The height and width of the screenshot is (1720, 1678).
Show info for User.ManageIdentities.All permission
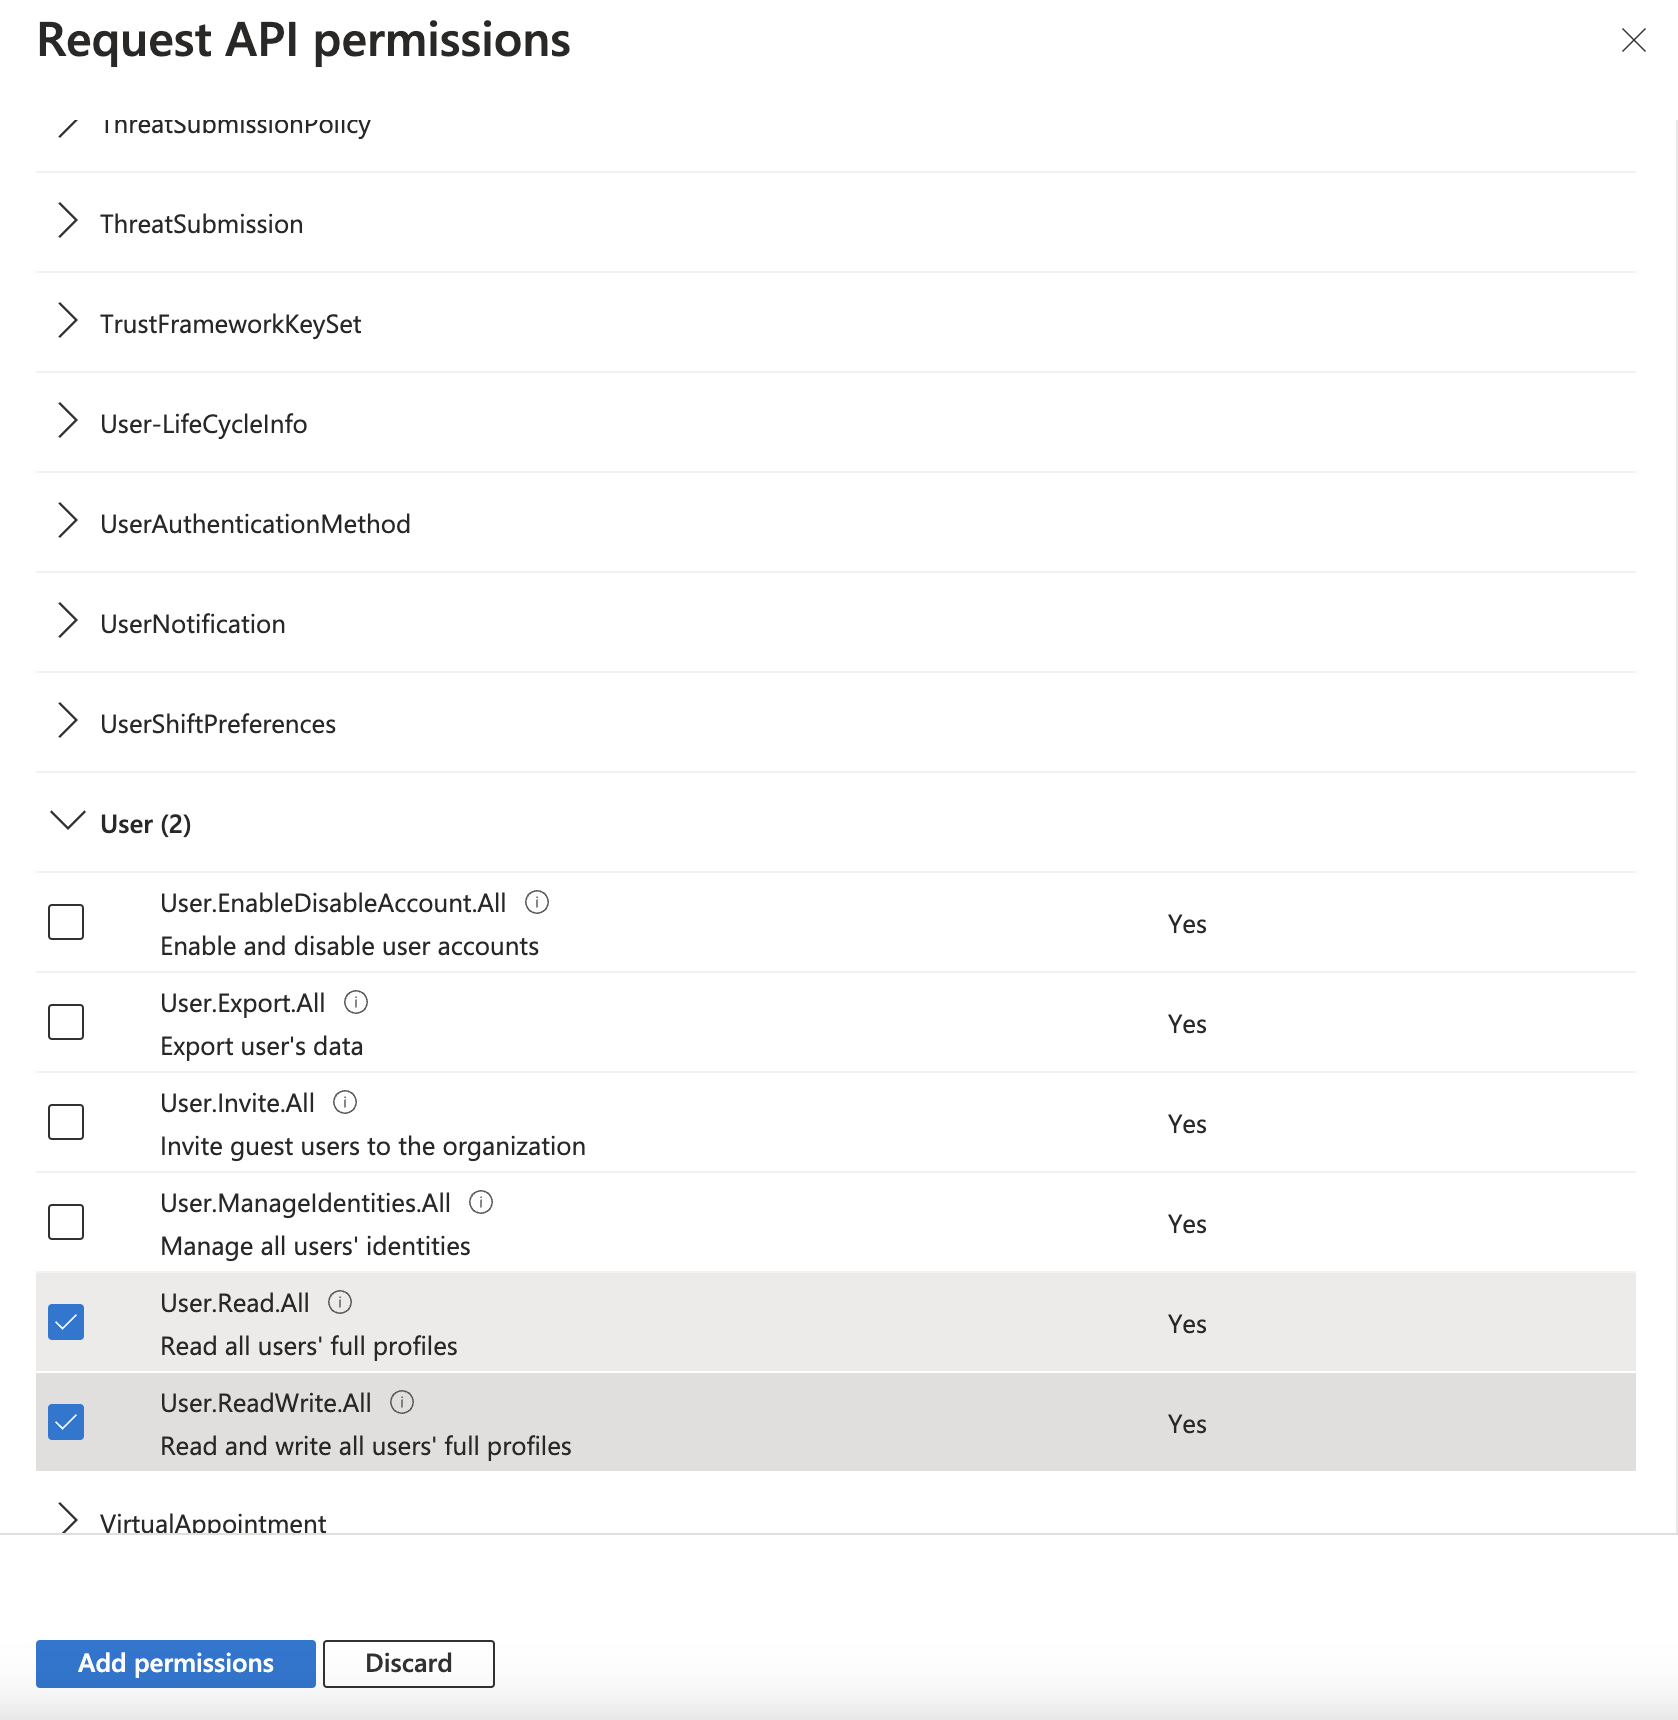point(481,1202)
